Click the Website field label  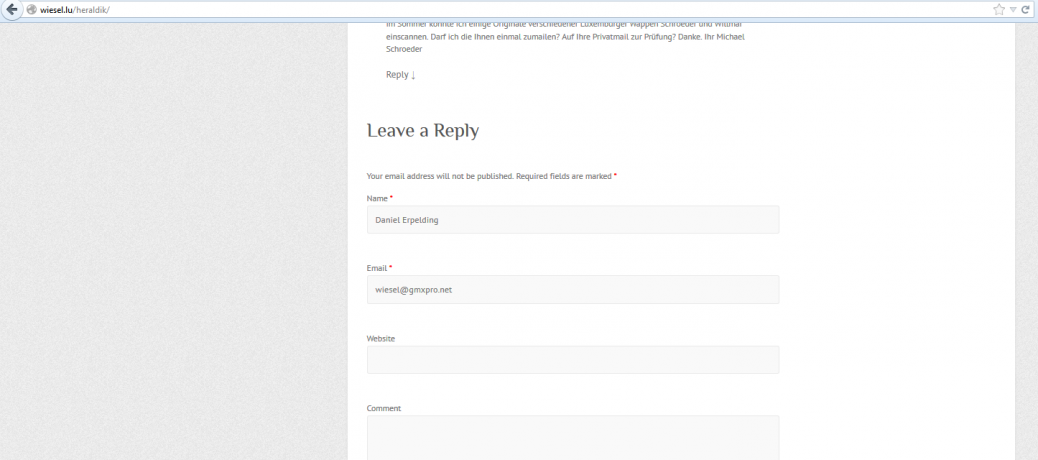(x=381, y=338)
